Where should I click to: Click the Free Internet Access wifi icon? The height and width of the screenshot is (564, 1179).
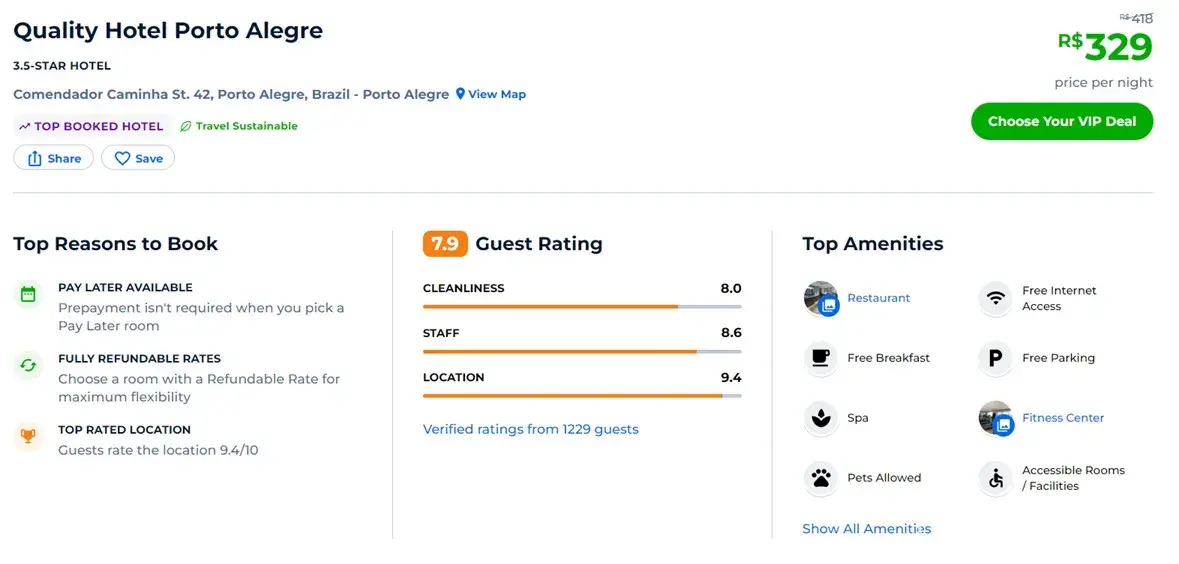coord(995,298)
